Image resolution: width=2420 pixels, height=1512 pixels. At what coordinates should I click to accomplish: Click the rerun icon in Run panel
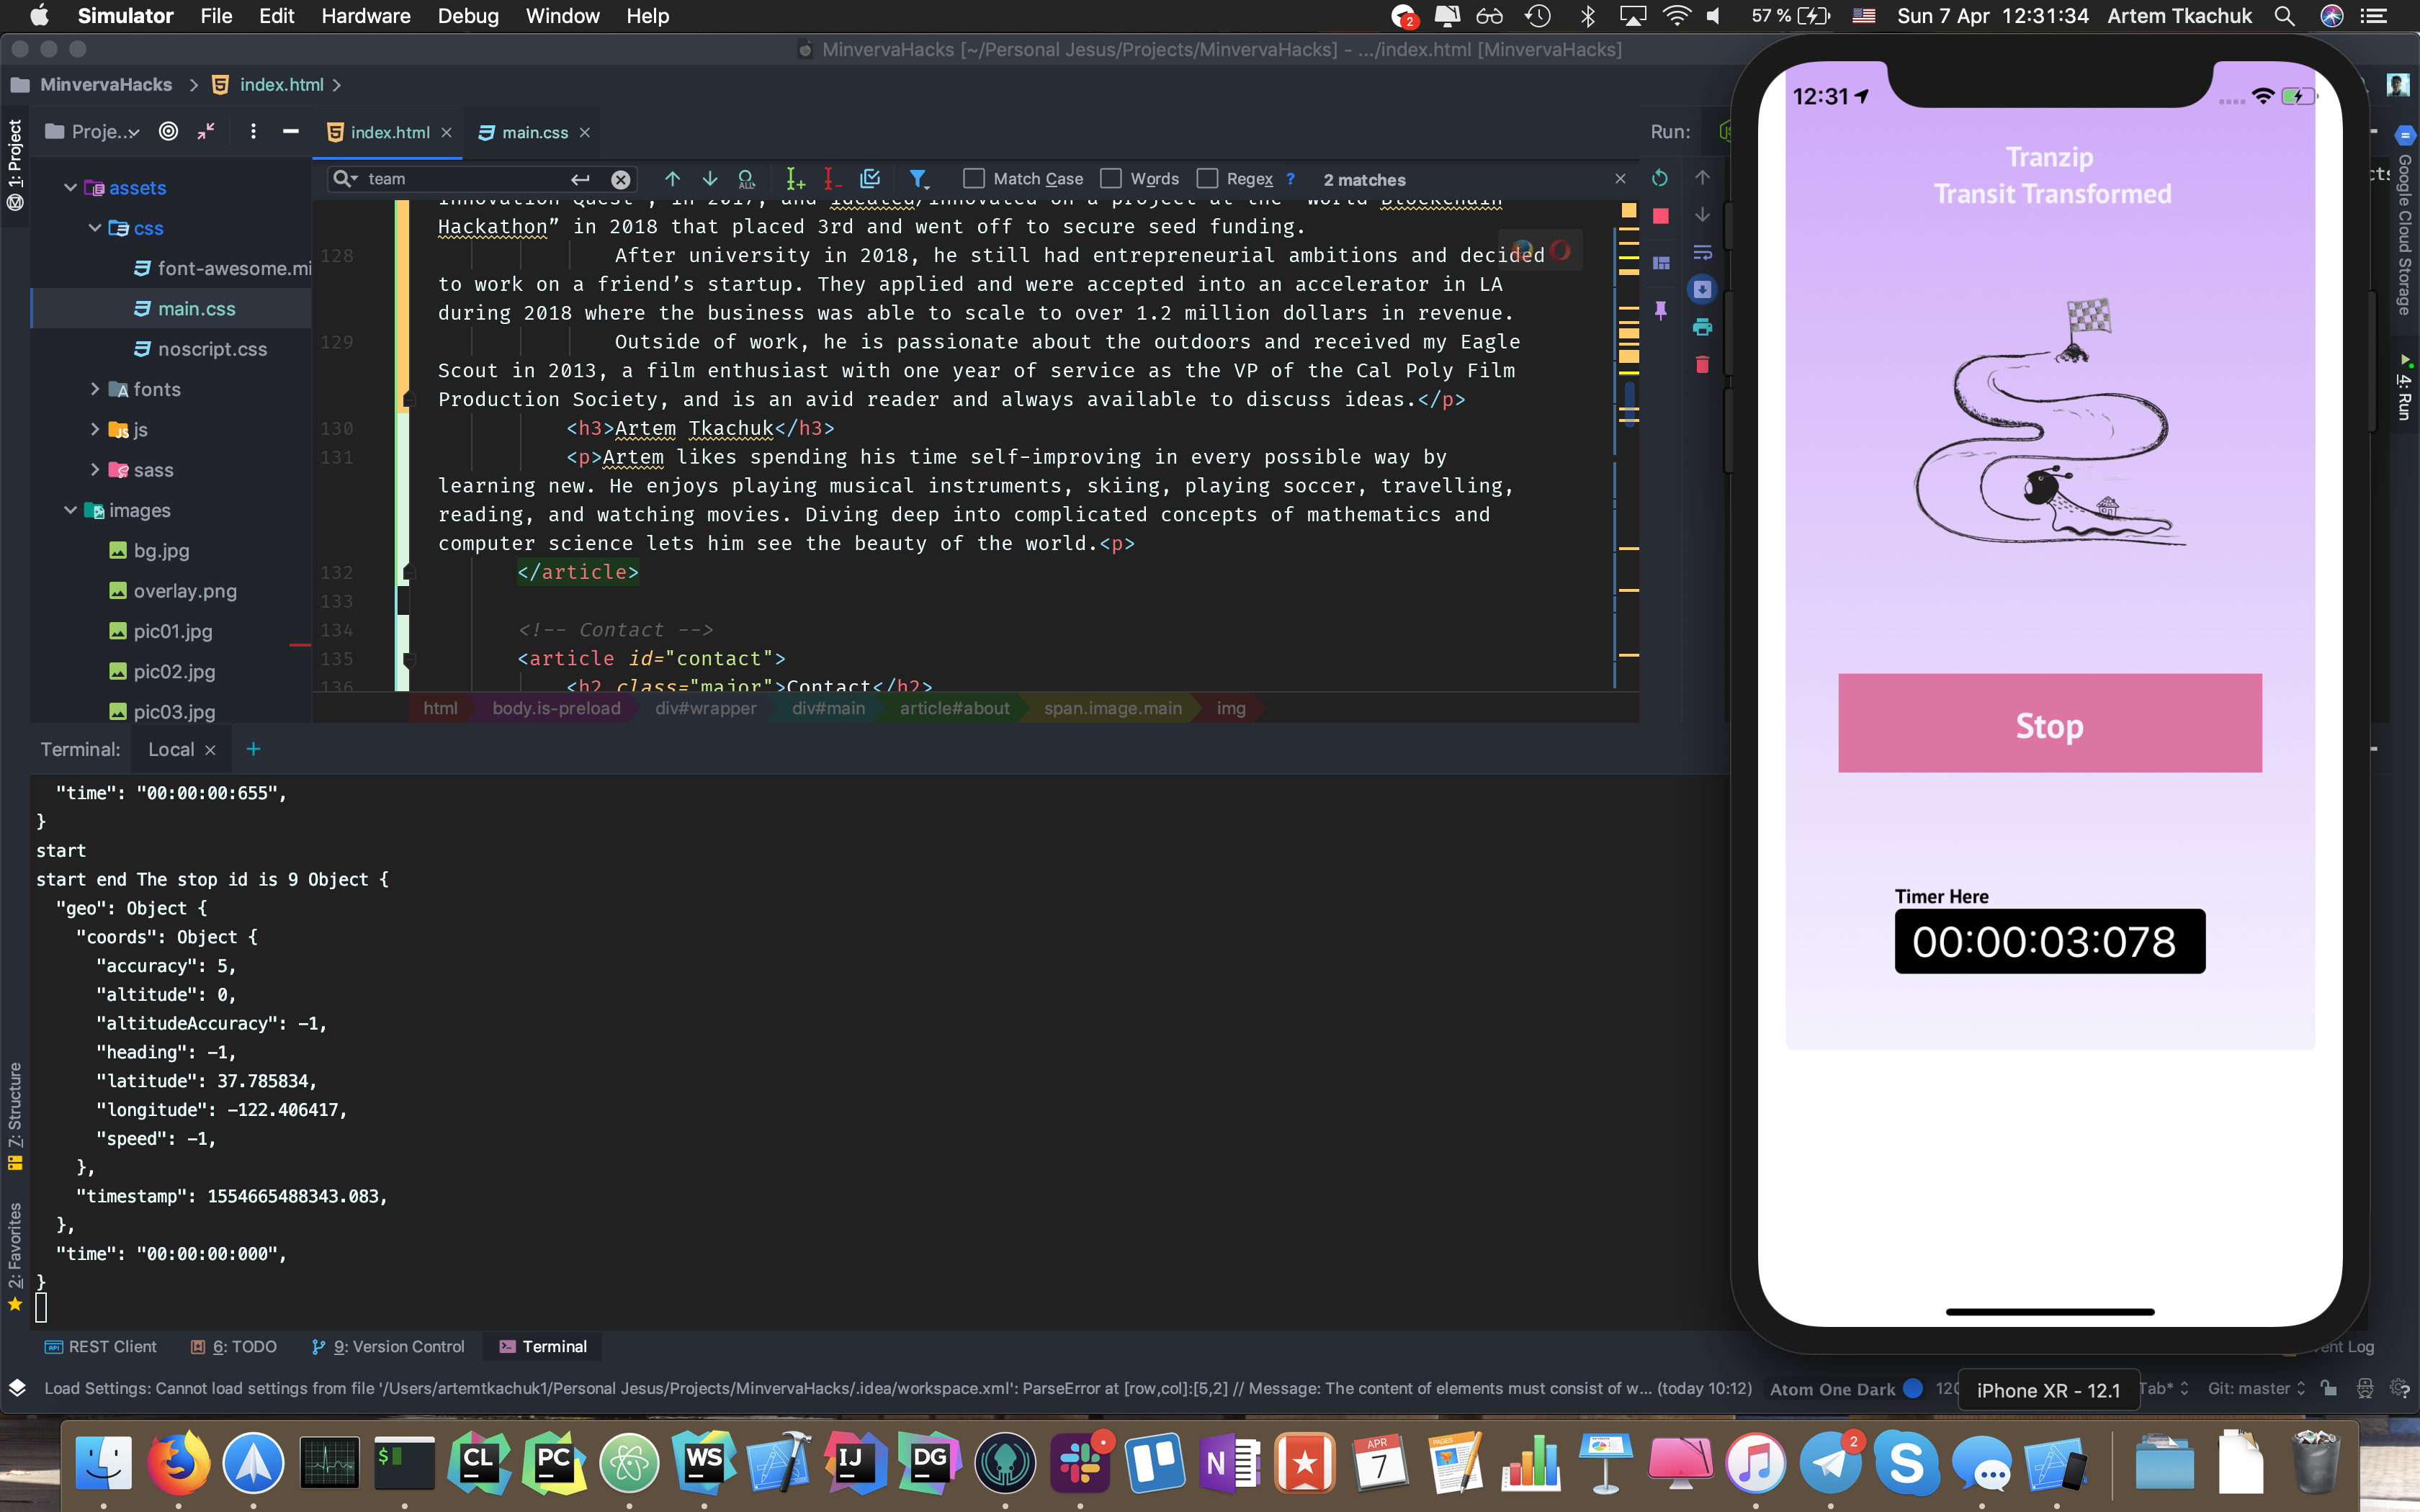tap(1660, 179)
